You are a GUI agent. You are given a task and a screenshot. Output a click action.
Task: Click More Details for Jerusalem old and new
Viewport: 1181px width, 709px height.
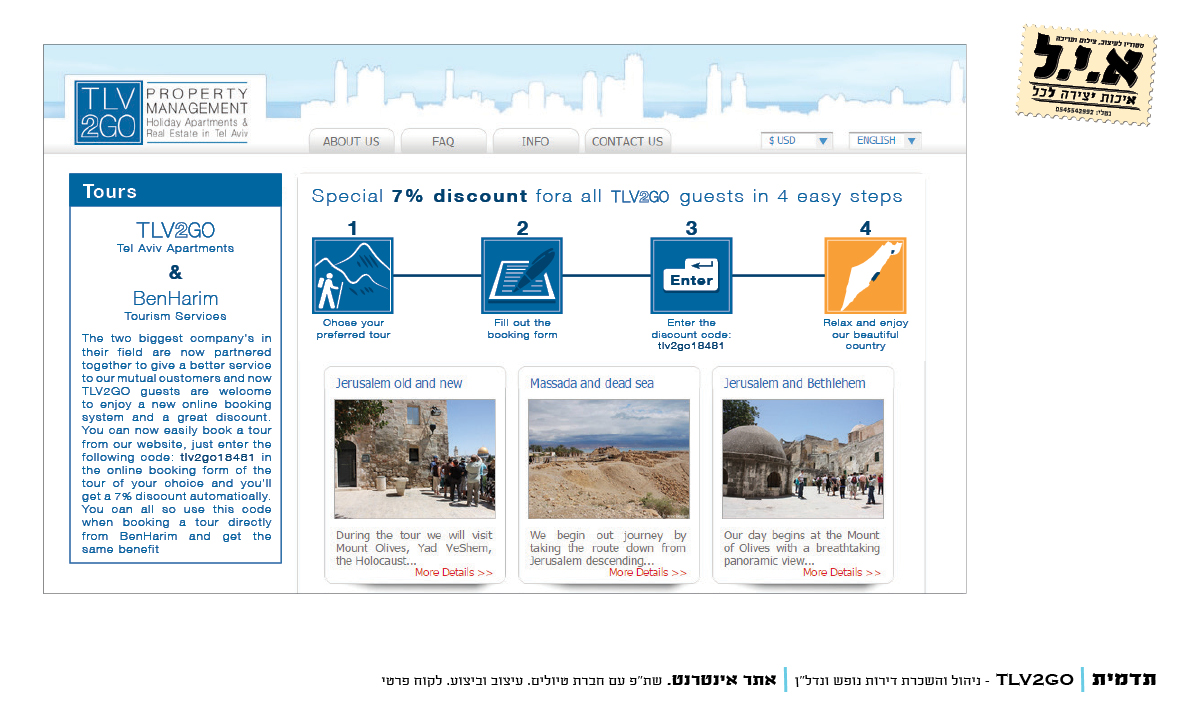coord(453,573)
